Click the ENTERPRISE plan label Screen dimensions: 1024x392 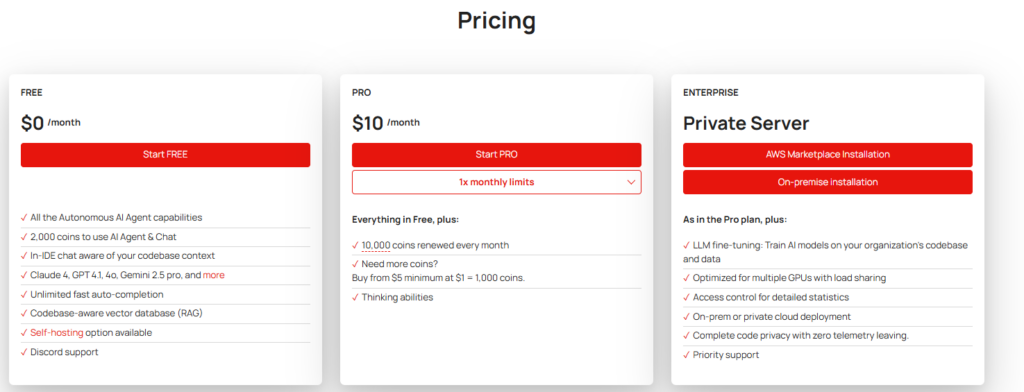tap(711, 93)
